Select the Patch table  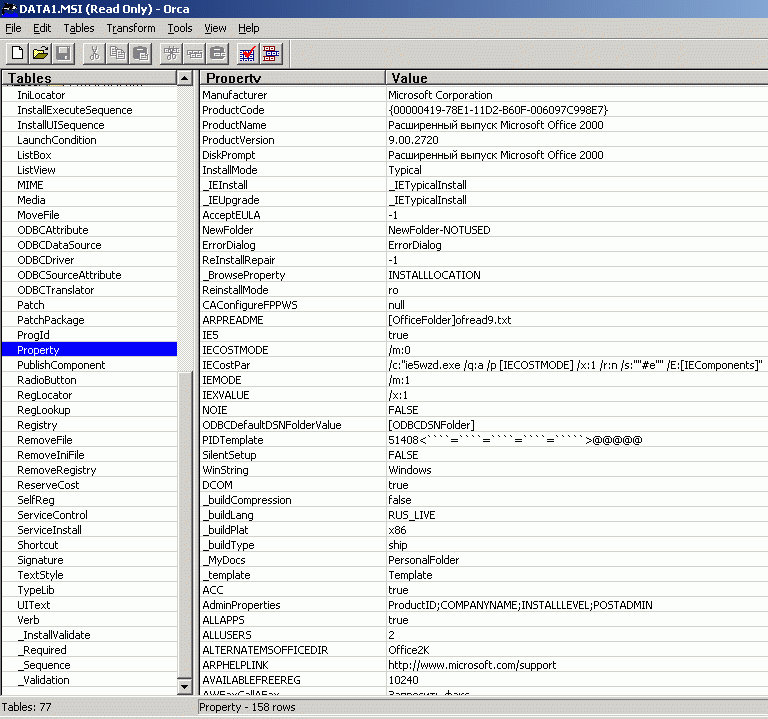pos(31,305)
